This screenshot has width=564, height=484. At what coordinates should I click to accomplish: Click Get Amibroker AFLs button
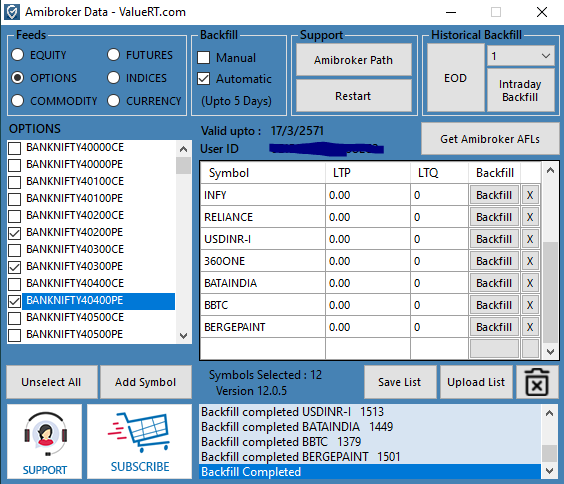(490, 139)
